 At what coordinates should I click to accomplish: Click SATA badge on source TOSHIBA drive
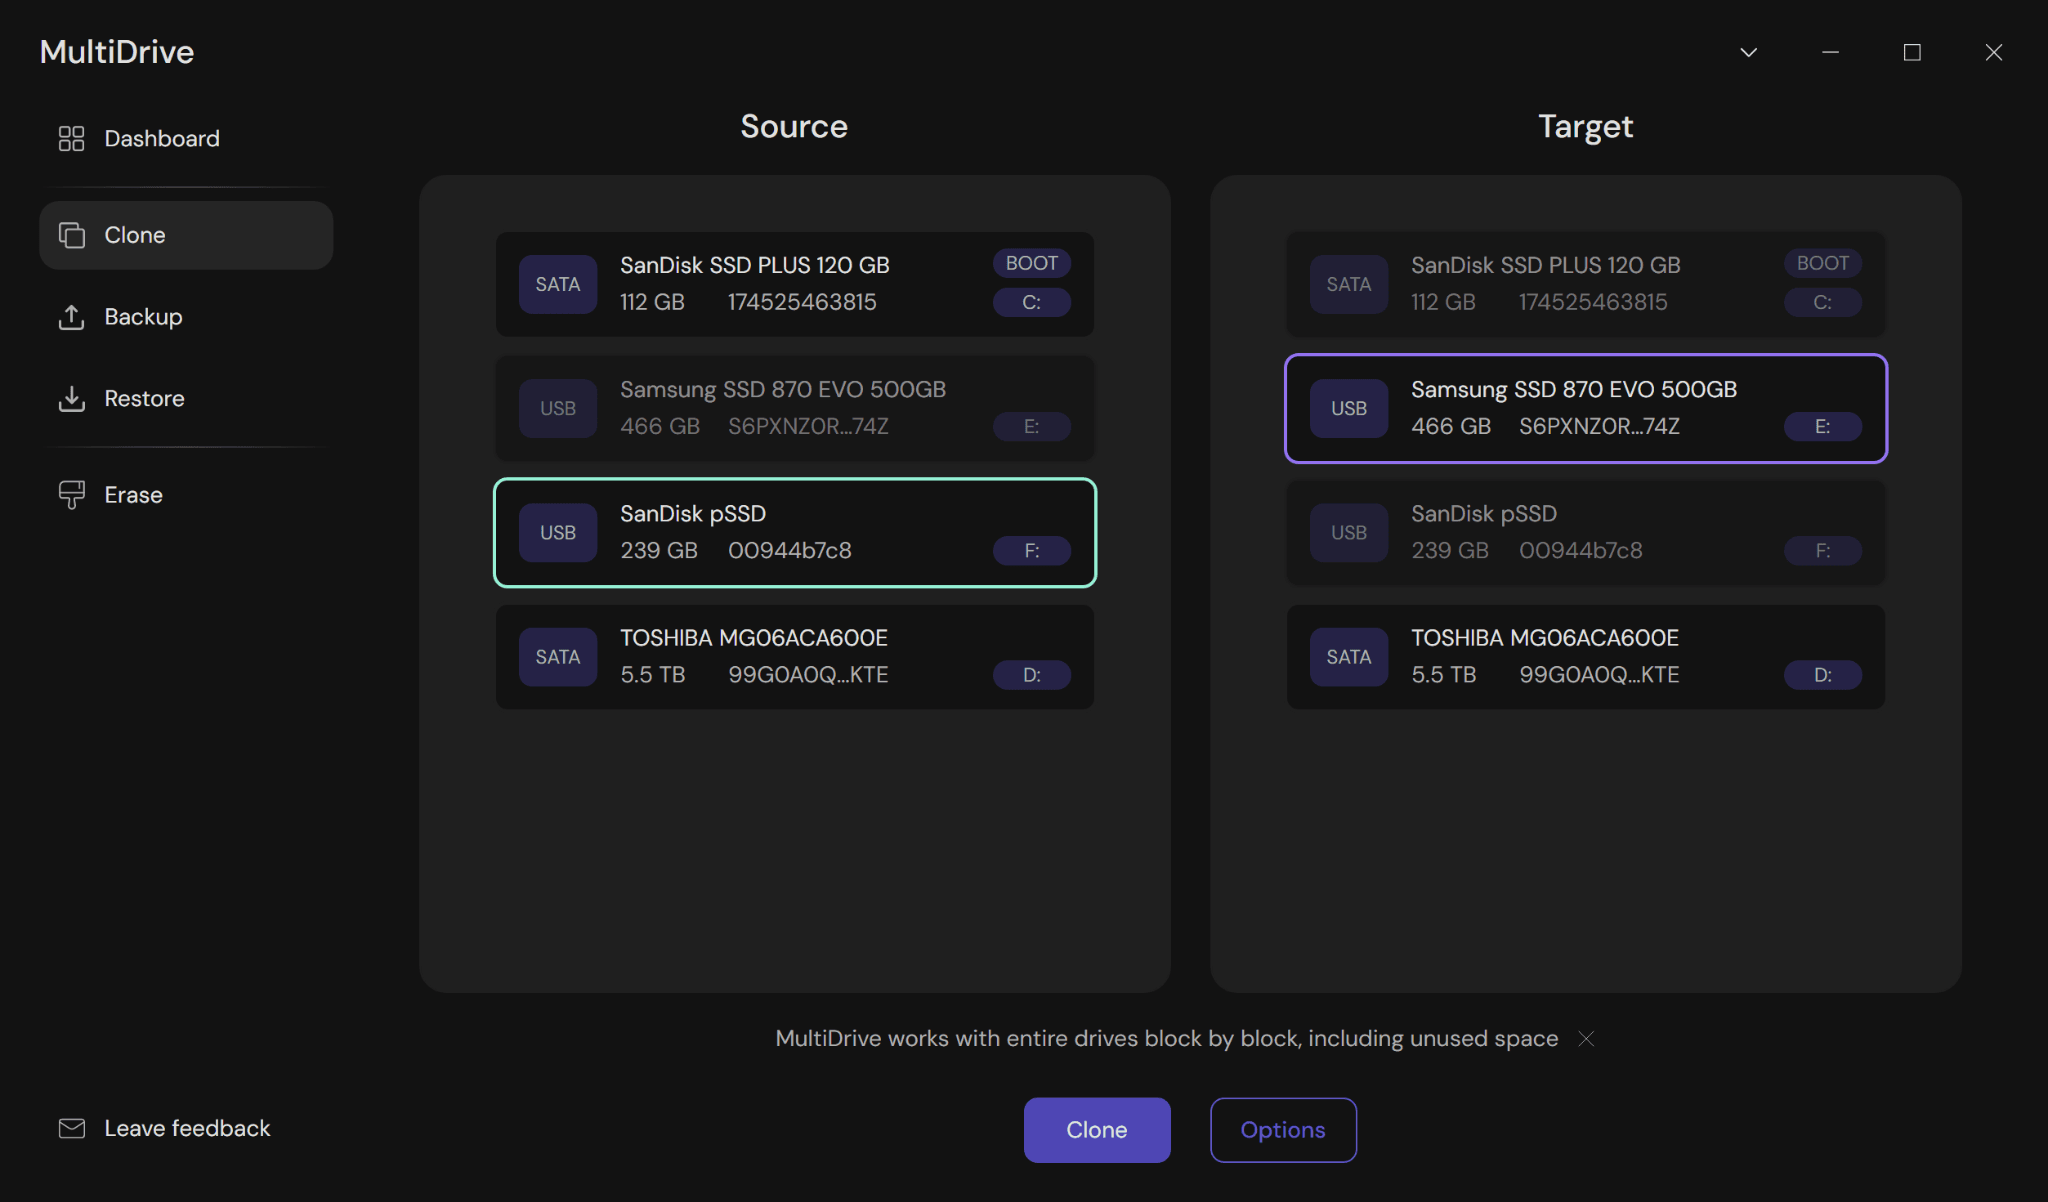click(558, 657)
